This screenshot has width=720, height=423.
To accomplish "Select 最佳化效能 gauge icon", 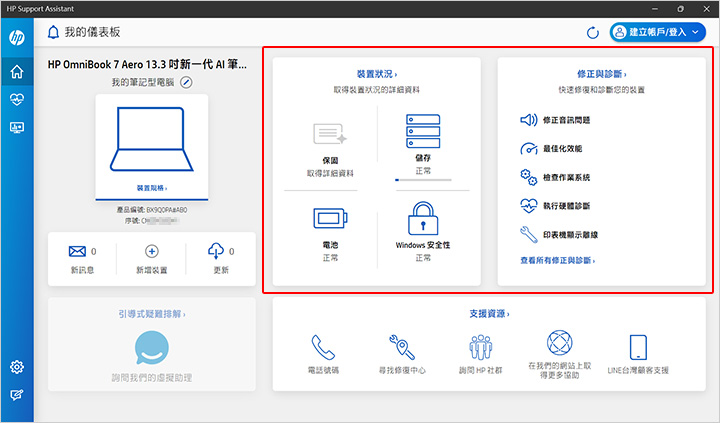I will tap(529, 148).
